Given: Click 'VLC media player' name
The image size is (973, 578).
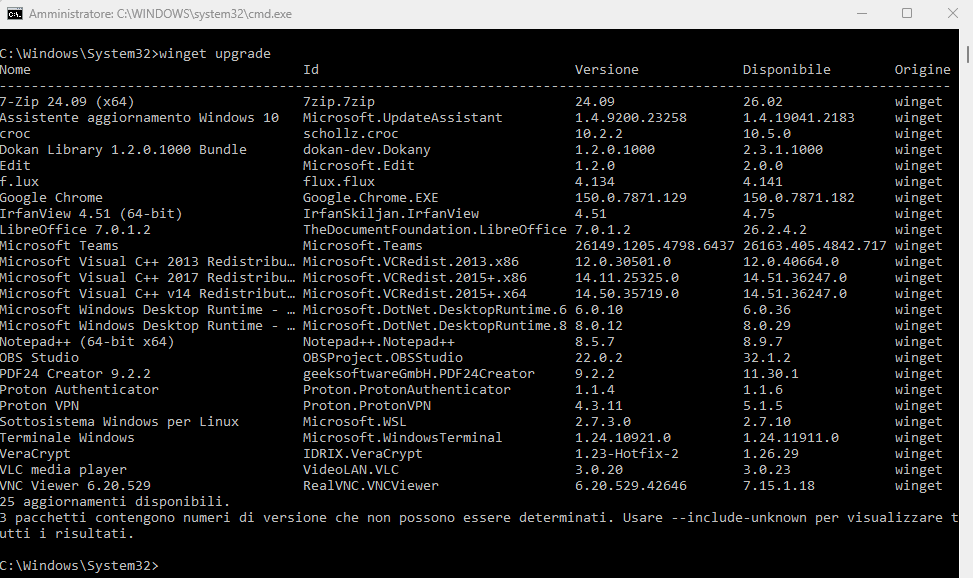Looking at the screenshot, I should click(63, 470).
